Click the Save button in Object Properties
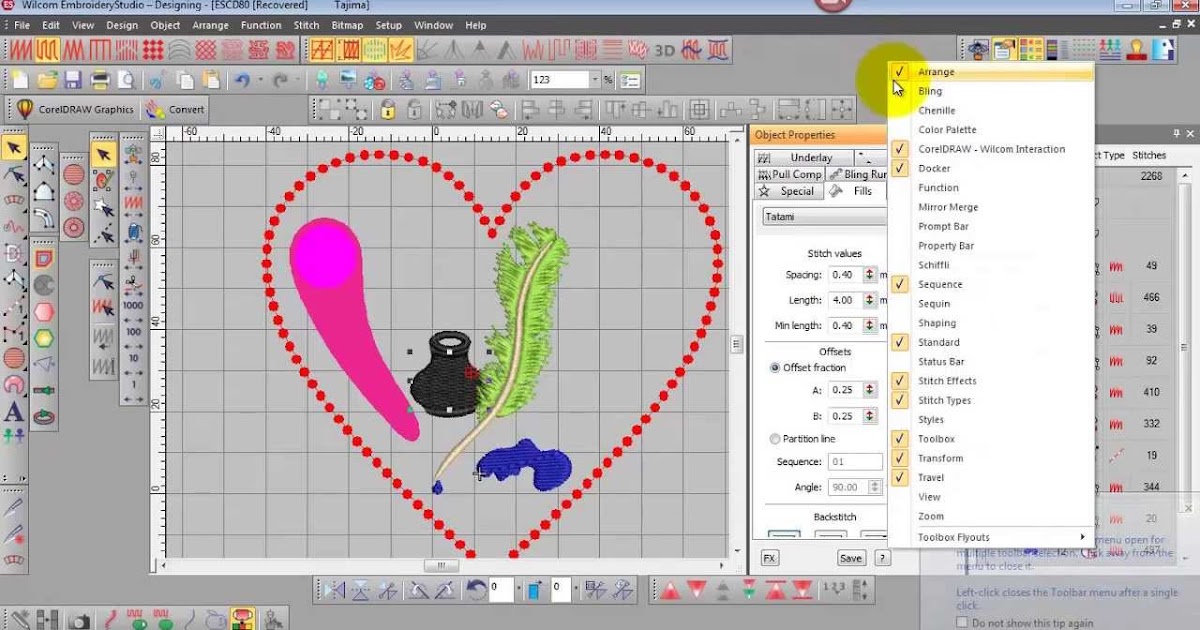This screenshot has height=630, width=1200. click(x=851, y=558)
